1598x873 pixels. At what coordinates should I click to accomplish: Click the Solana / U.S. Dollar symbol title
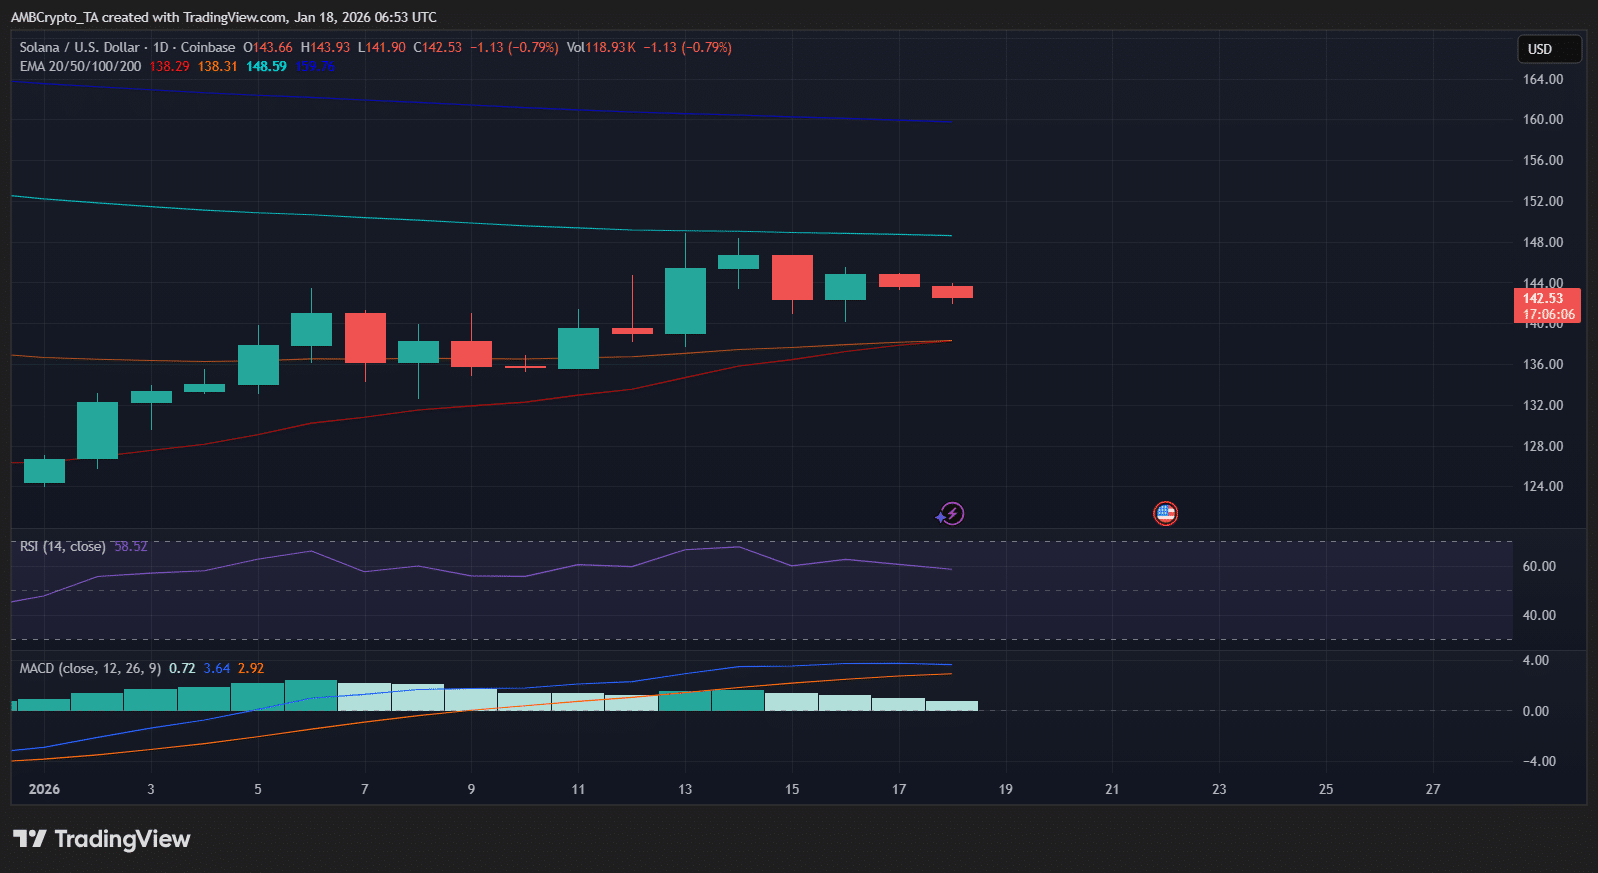click(80, 47)
